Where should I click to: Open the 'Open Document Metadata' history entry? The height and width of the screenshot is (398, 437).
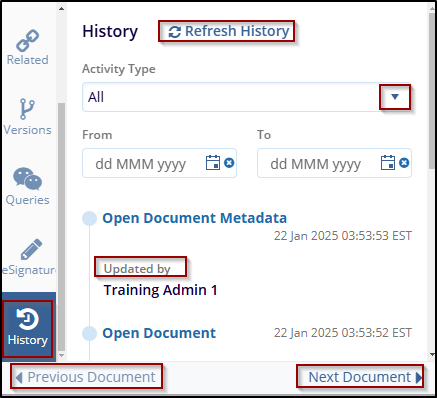click(x=194, y=218)
